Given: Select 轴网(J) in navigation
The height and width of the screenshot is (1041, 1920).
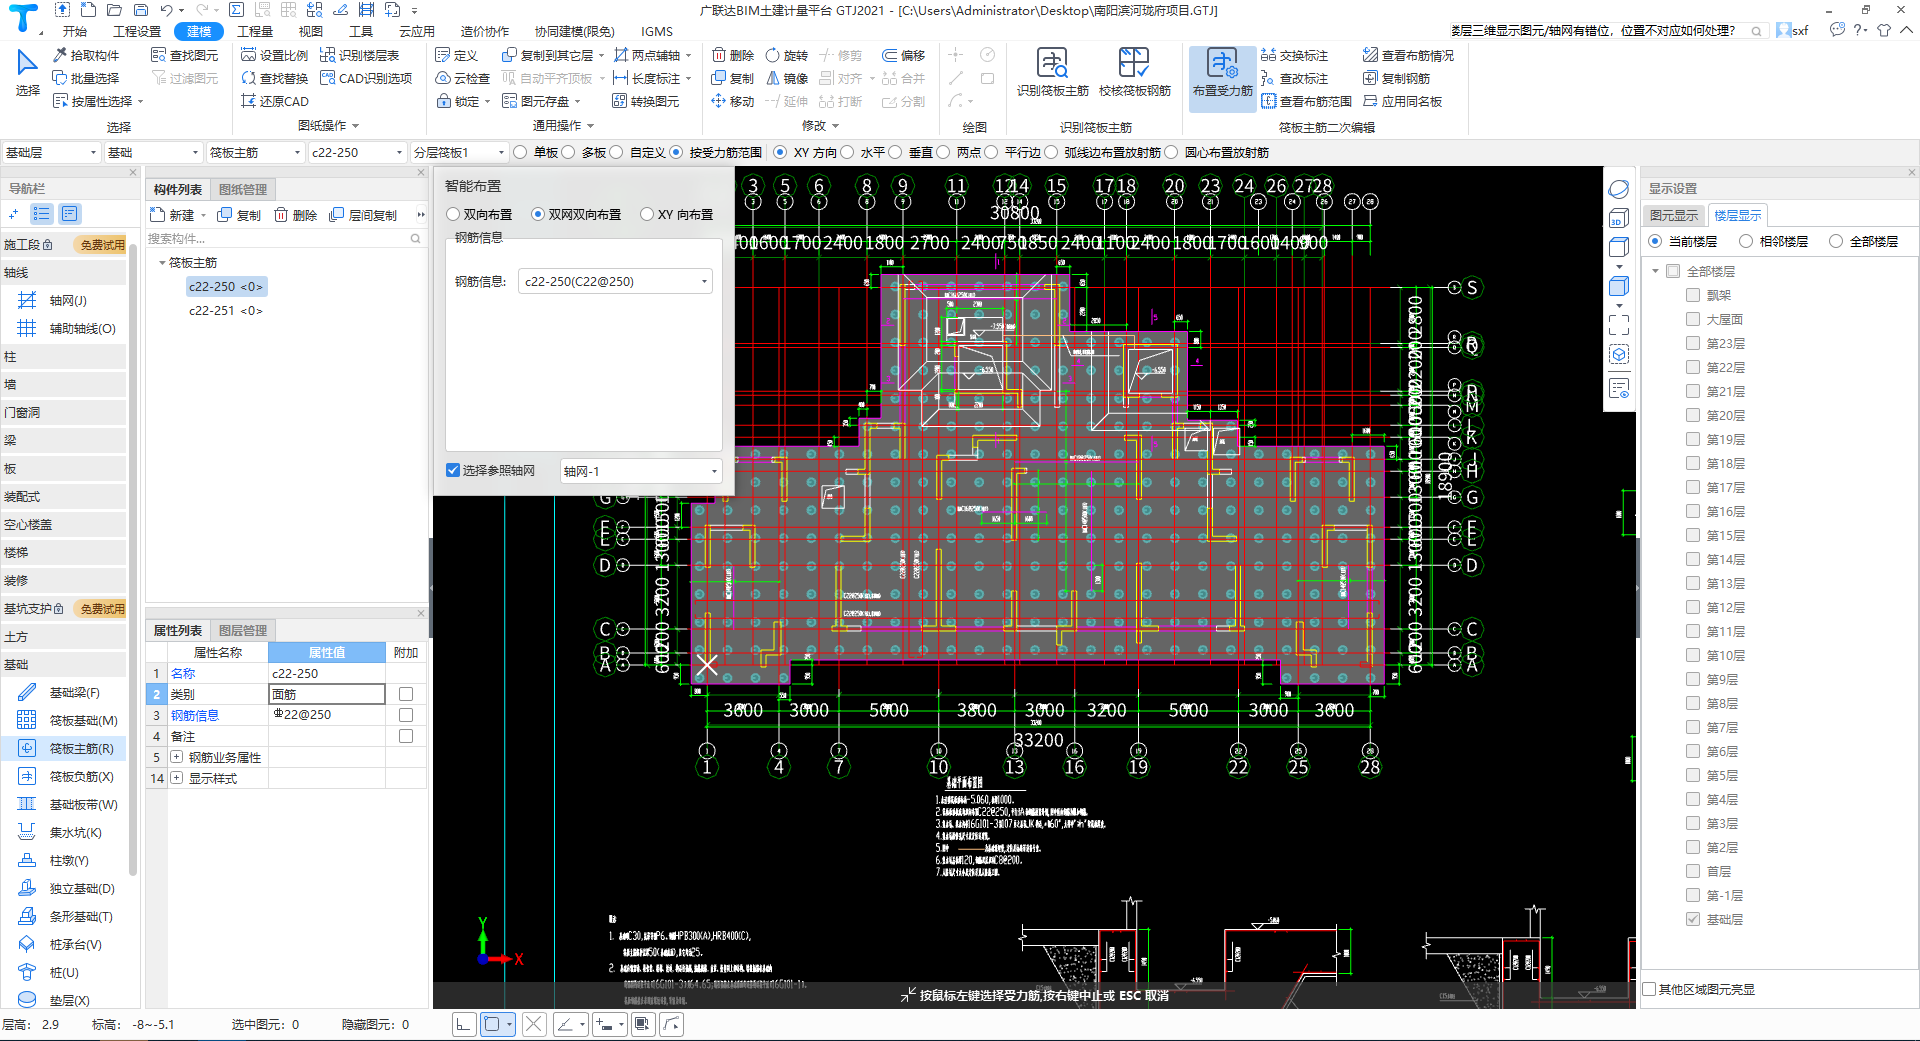Looking at the screenshot, I should [52, 300].
